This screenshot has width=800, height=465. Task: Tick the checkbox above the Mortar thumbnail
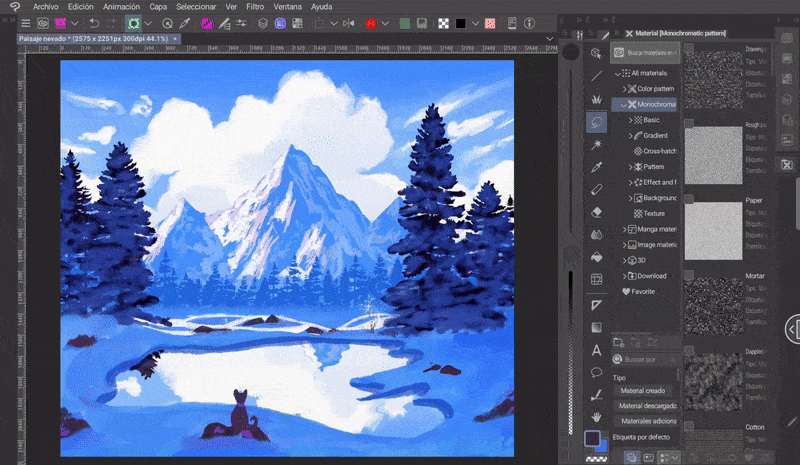pos(689,275)
